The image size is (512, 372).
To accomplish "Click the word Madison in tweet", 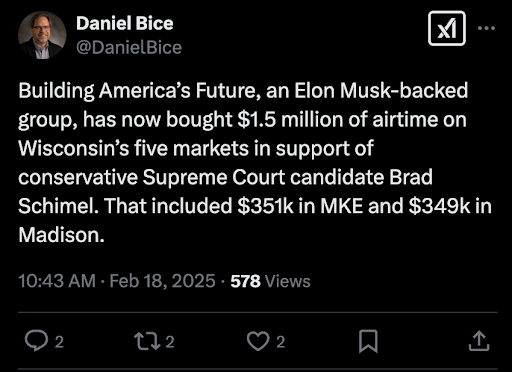I will [61, 235].
